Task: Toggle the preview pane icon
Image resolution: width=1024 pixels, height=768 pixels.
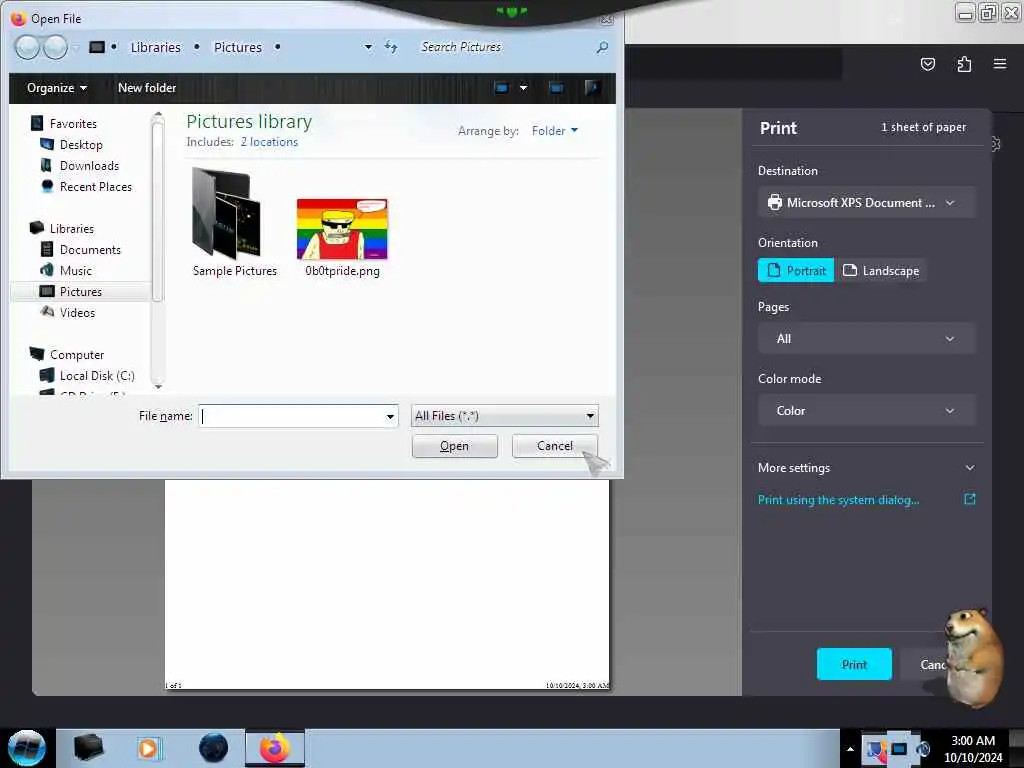Action: 556,88
